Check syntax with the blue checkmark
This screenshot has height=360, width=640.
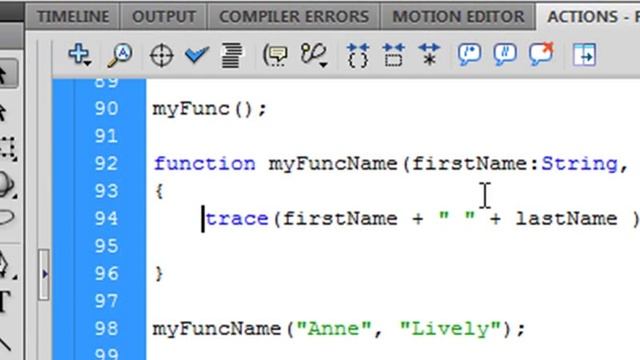coord(197,54)
